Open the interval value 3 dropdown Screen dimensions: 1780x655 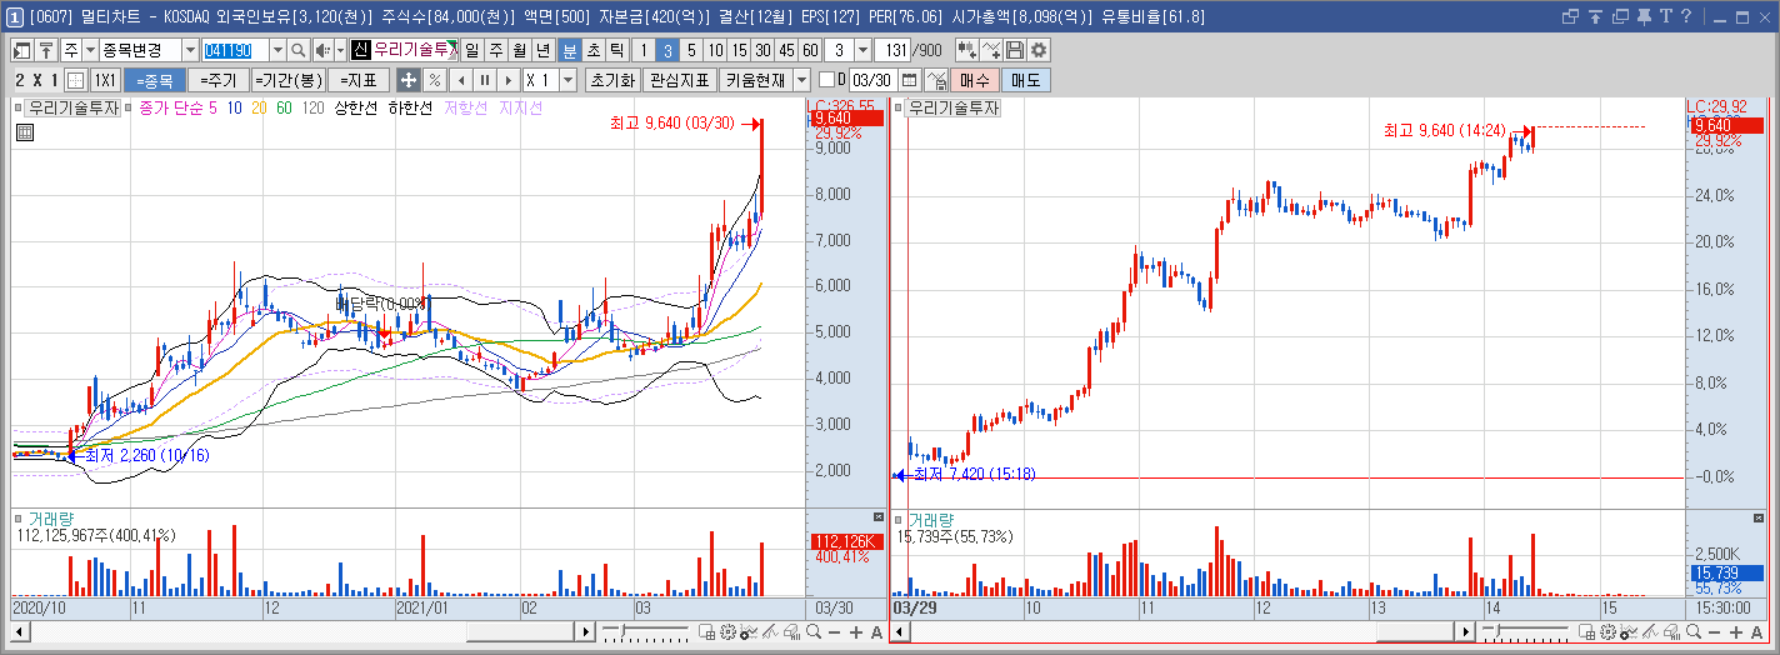(863, 50)
